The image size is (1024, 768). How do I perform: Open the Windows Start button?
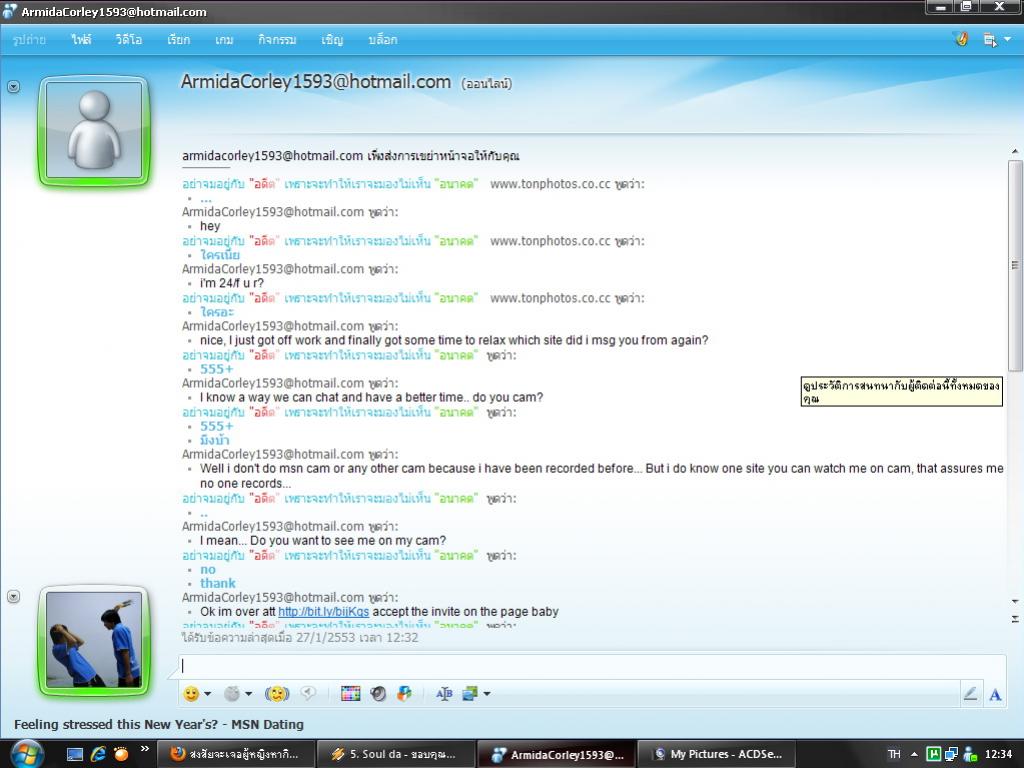26,754
